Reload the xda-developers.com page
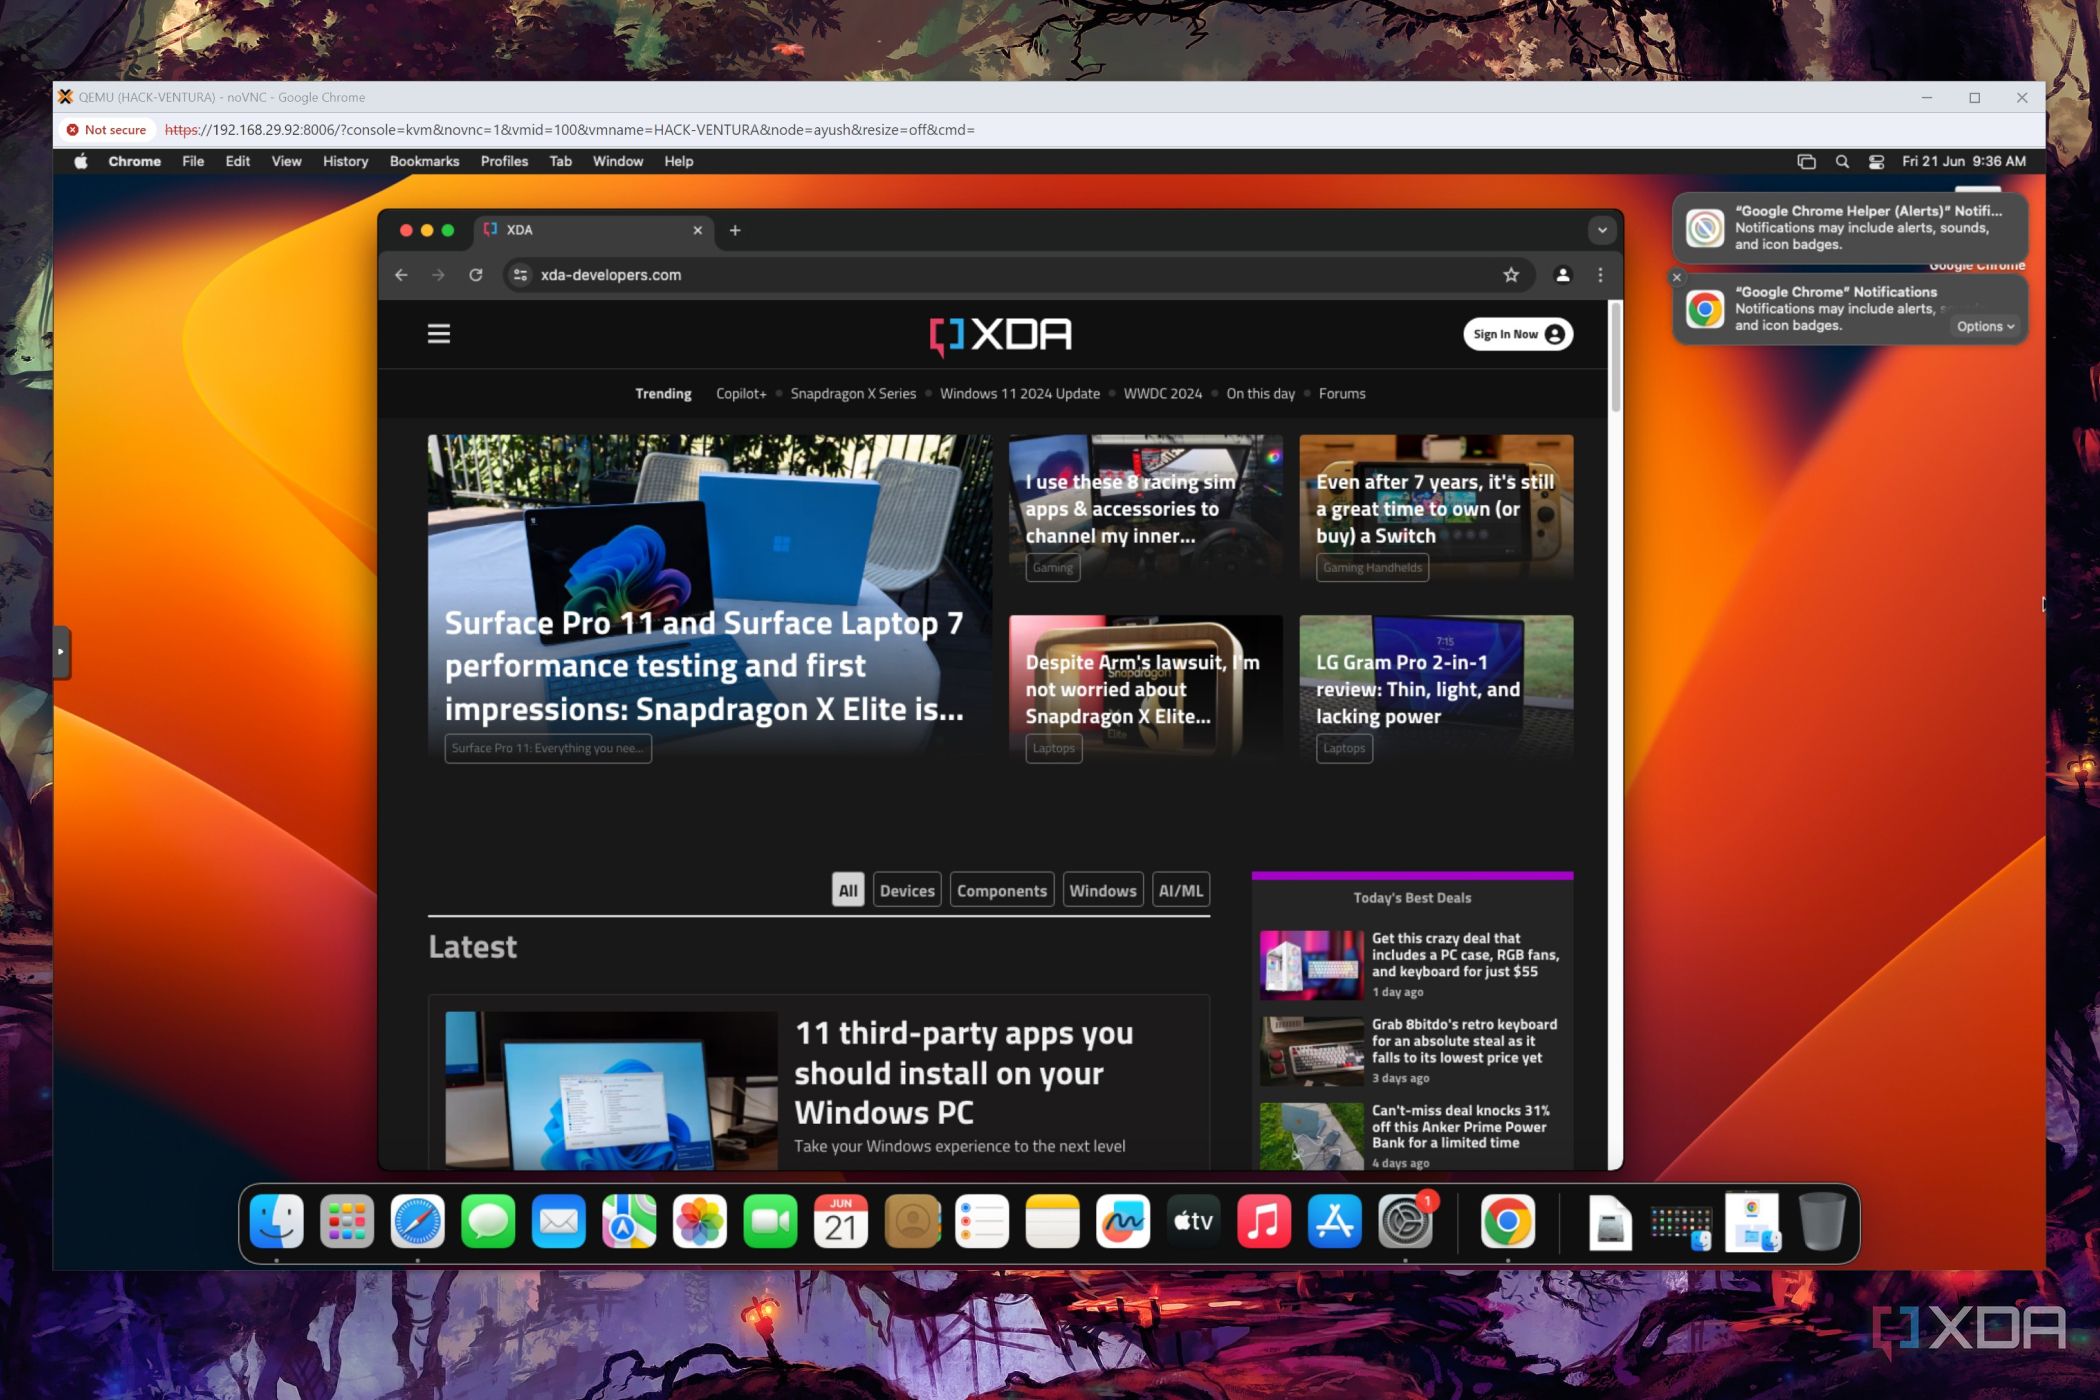The height and width of the screenshot is (1400, 2100). [x=476, y=275]
